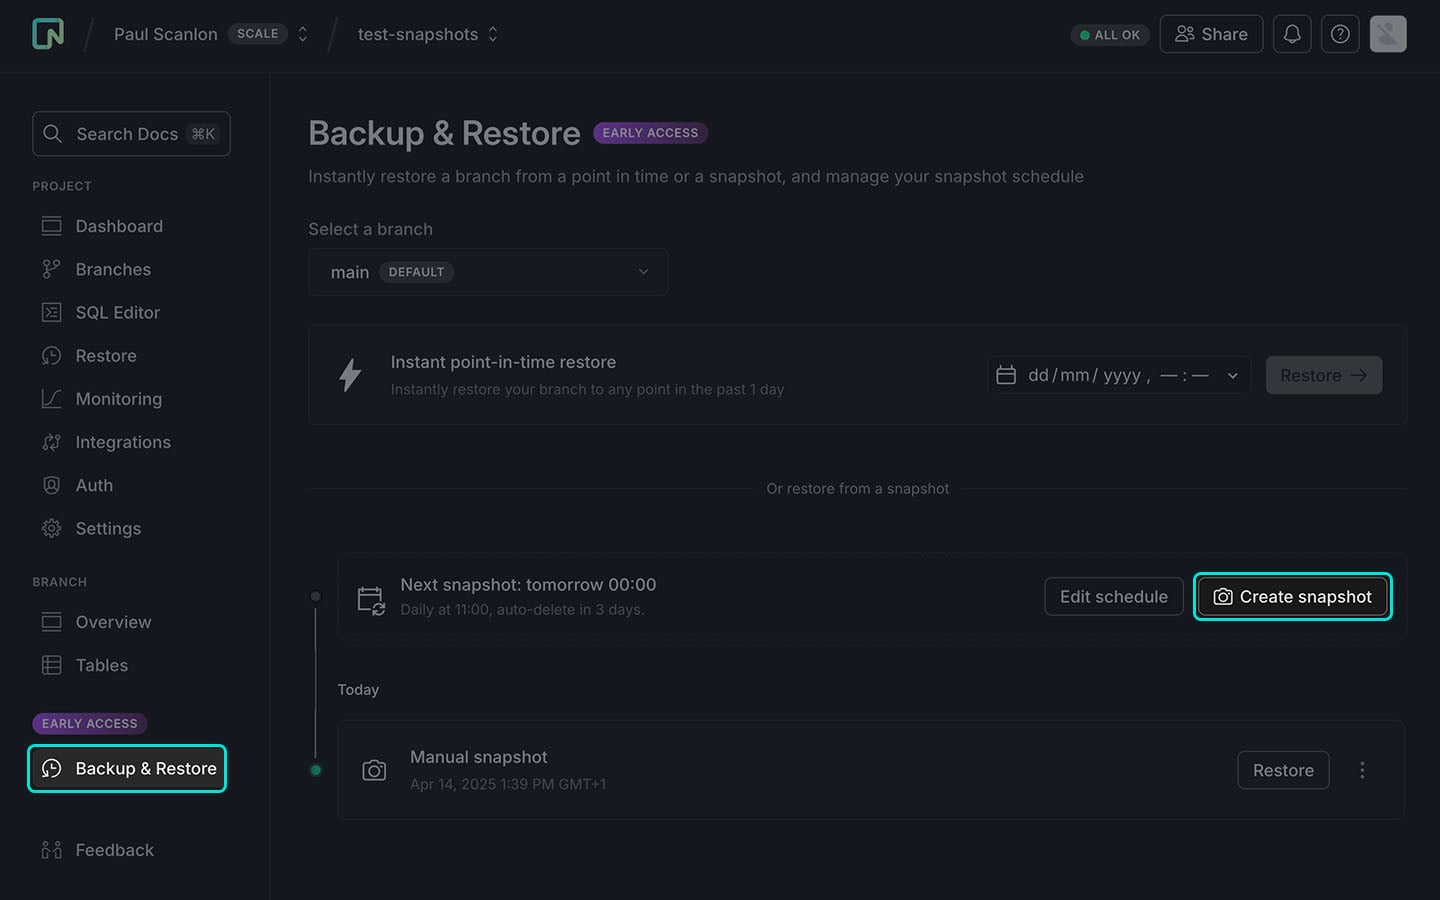This screenshot has width=1440, height=900.
Task: Restore the Manual snapshot from April 14
Action: coord(1283,770)
